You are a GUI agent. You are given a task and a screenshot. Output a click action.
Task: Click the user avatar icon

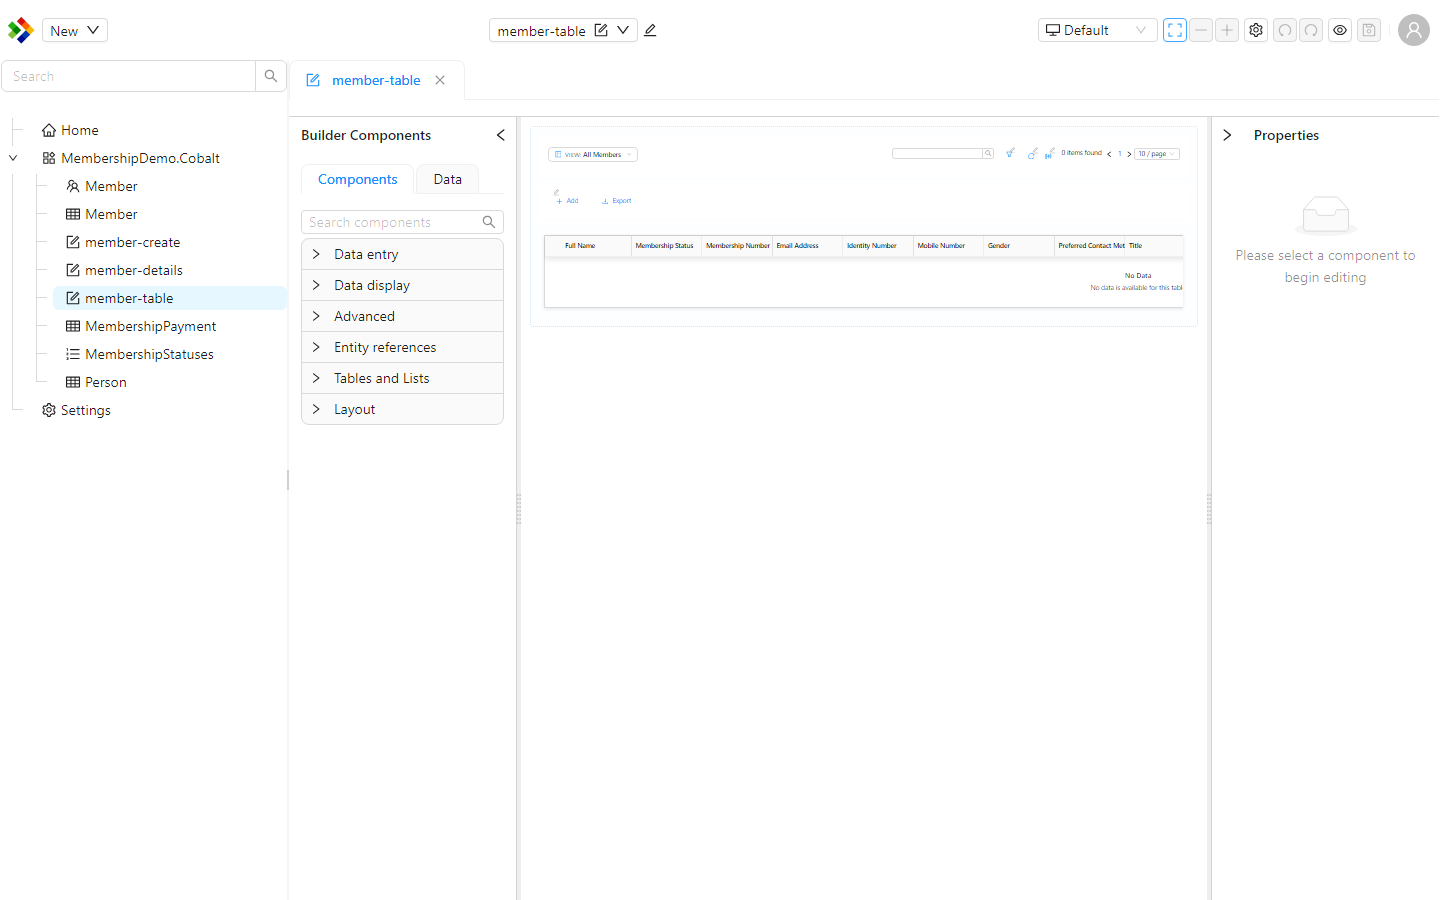coord(1413,30)
